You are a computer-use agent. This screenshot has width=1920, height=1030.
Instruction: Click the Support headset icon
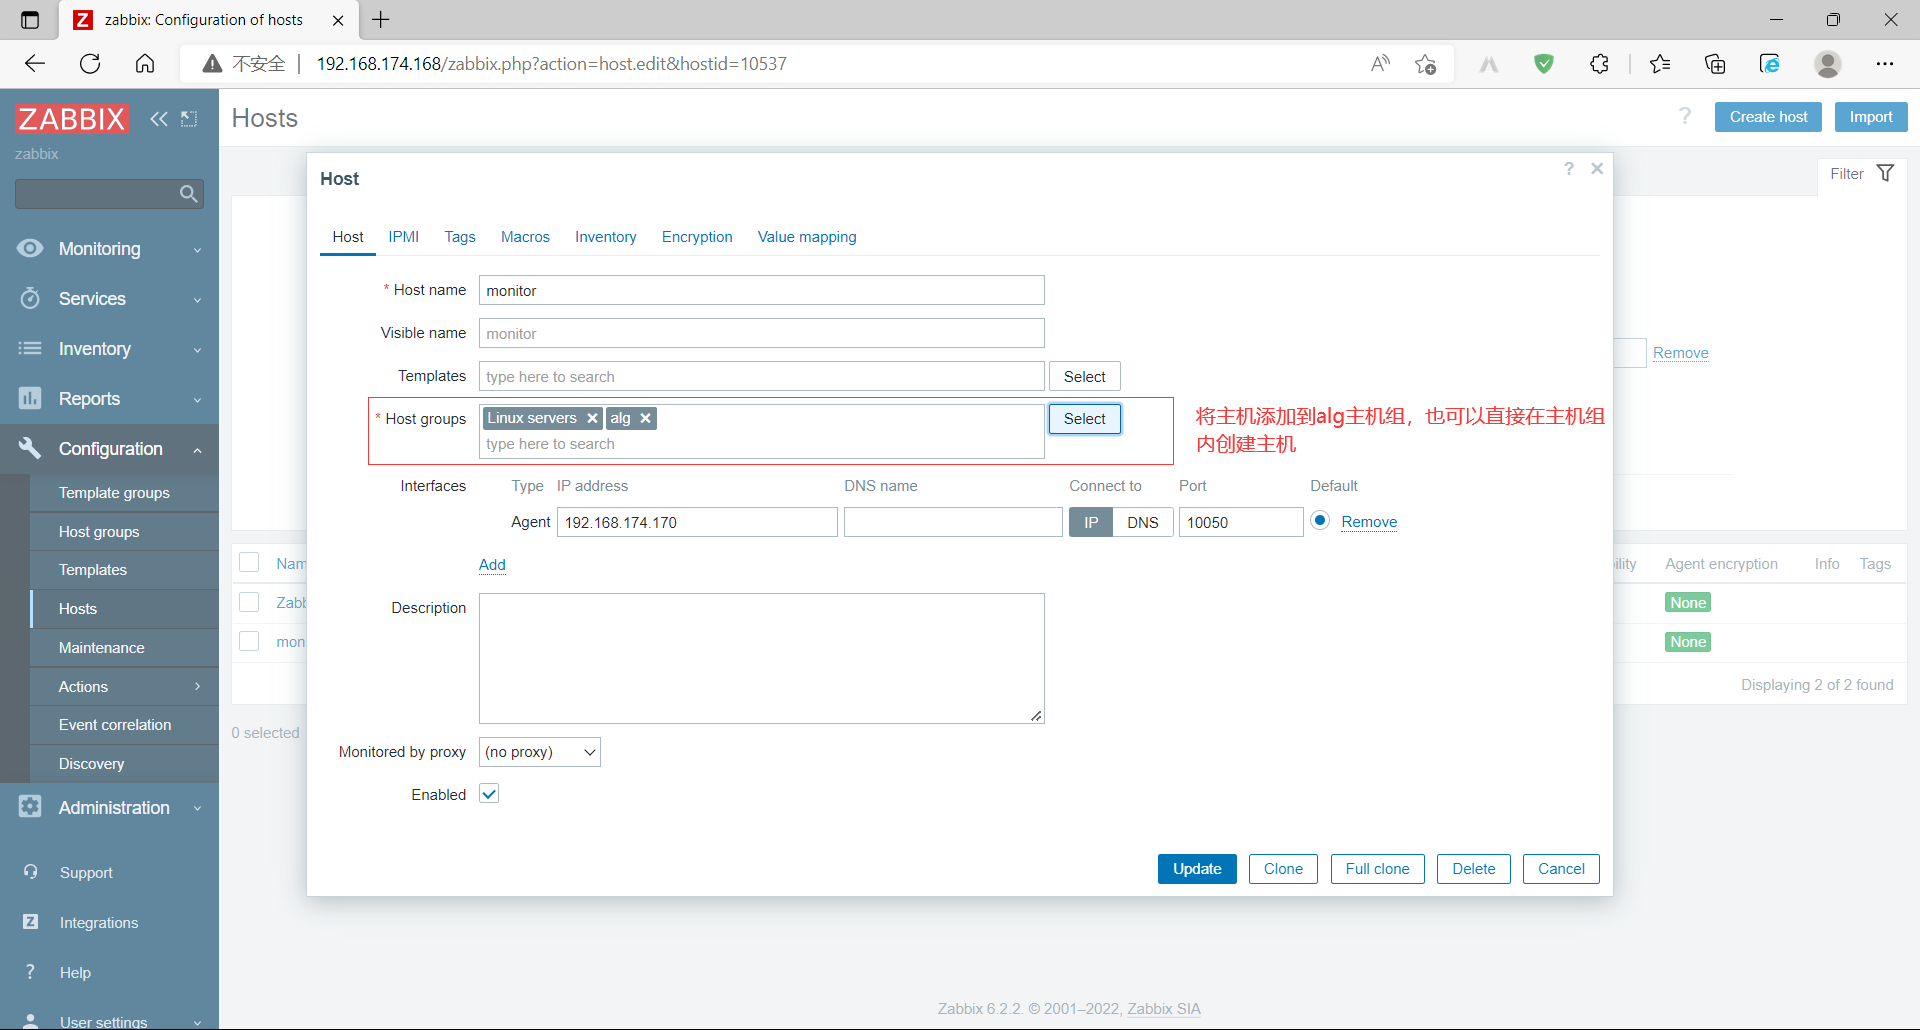point(31,872)
